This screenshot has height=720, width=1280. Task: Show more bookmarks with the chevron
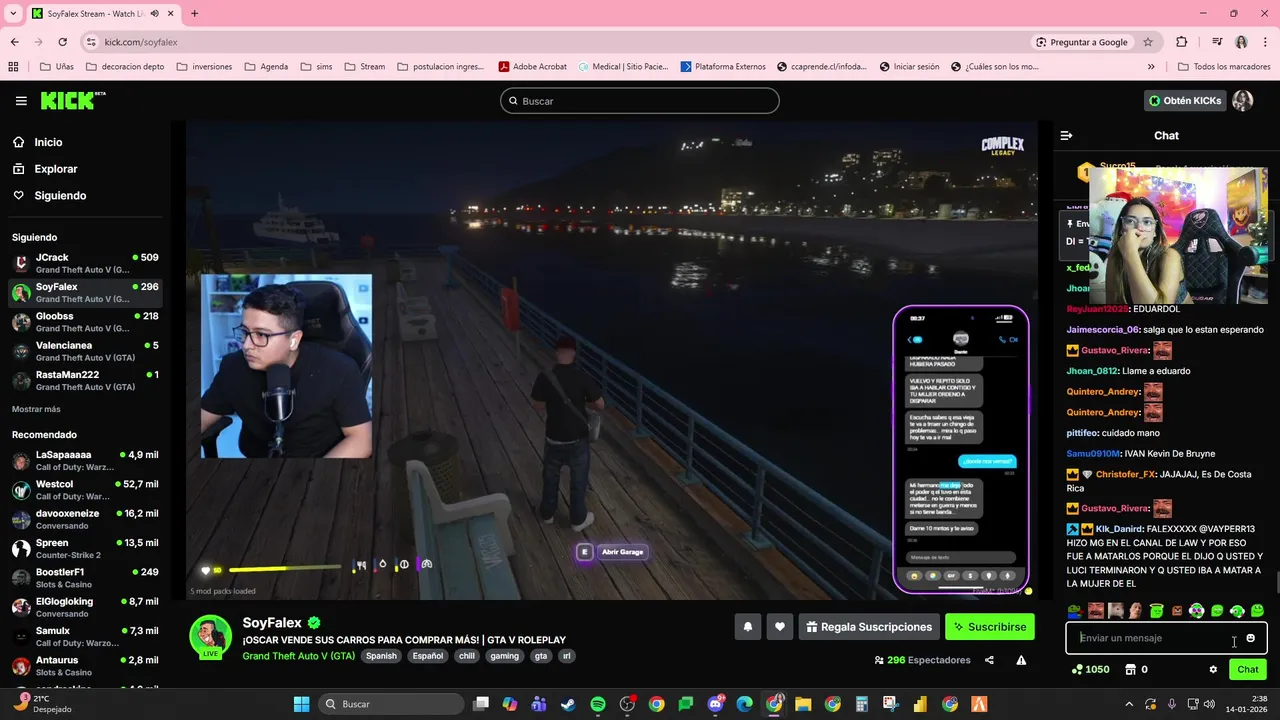pos(1151,67)
